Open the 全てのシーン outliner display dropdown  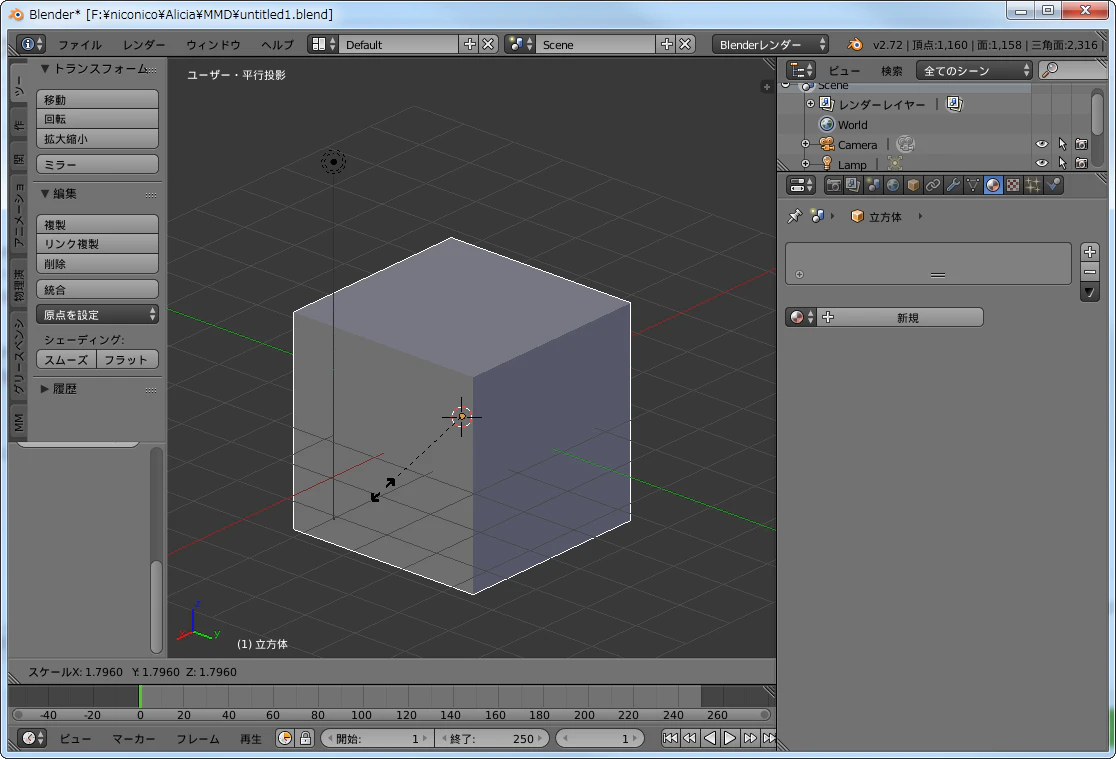(974, 70)
